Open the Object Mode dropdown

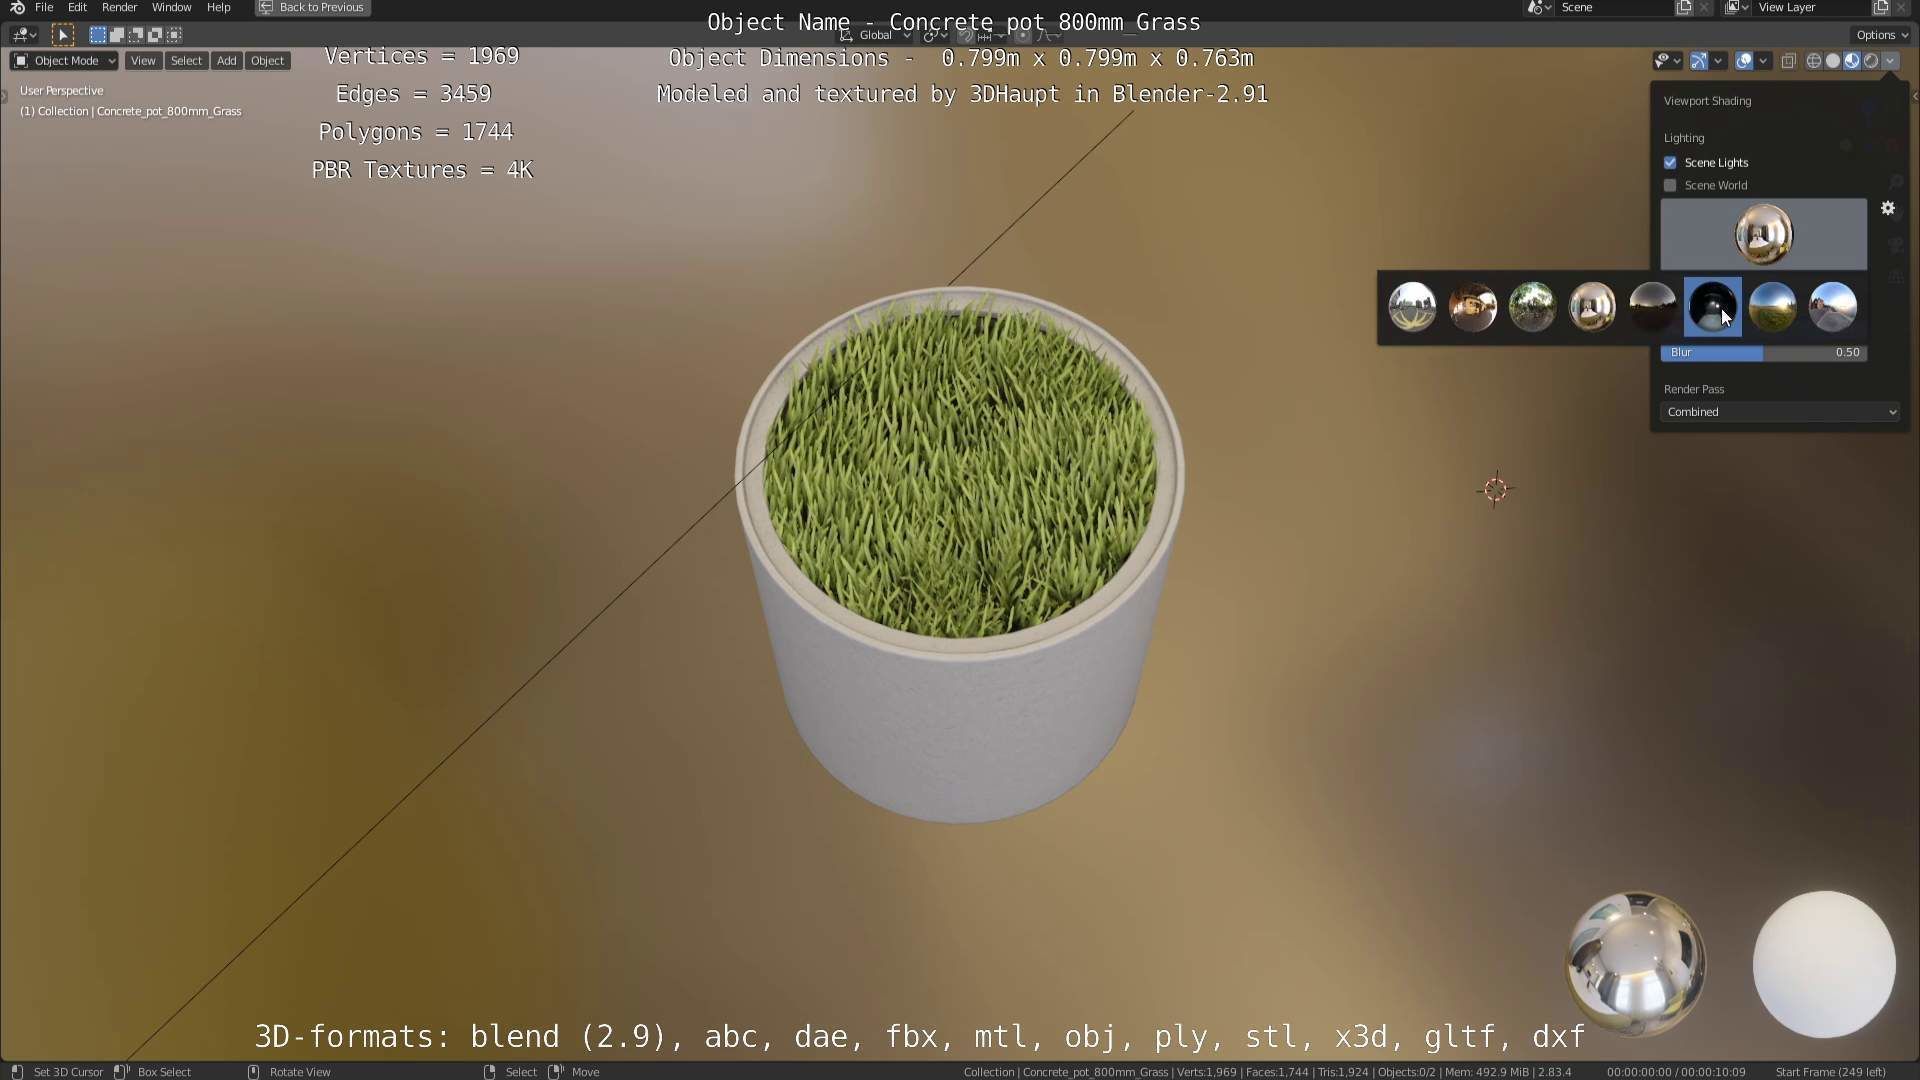(64, 61)
